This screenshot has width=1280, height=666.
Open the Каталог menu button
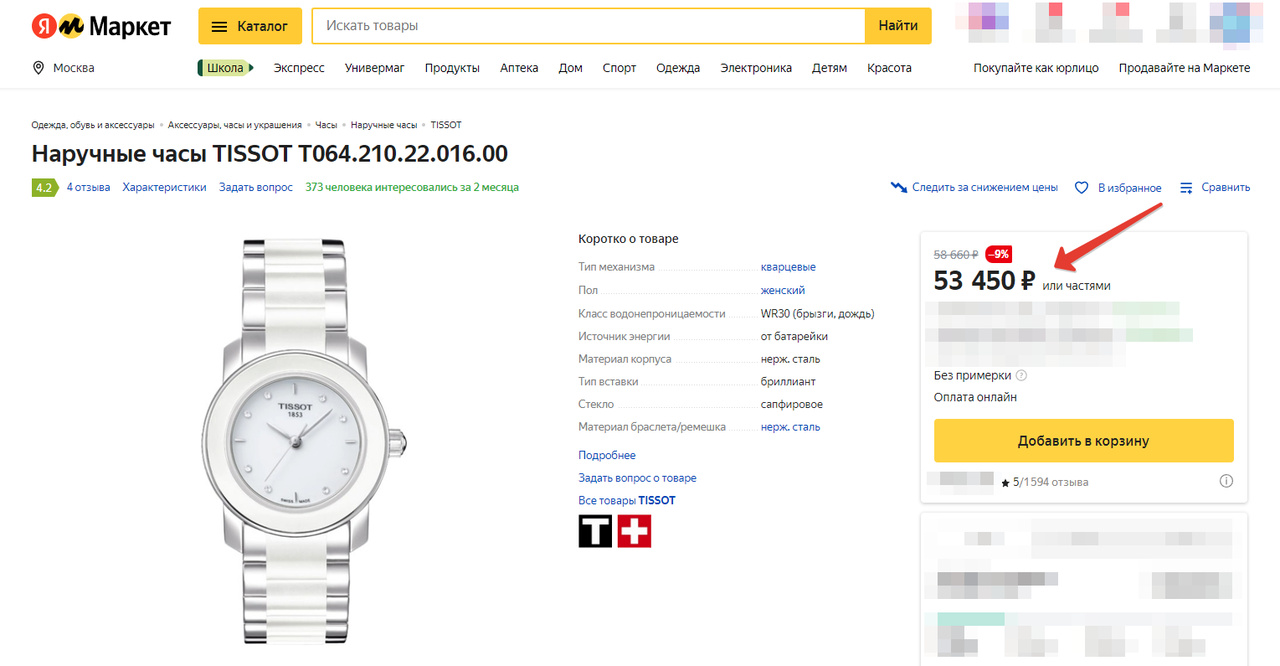[249, 26]
